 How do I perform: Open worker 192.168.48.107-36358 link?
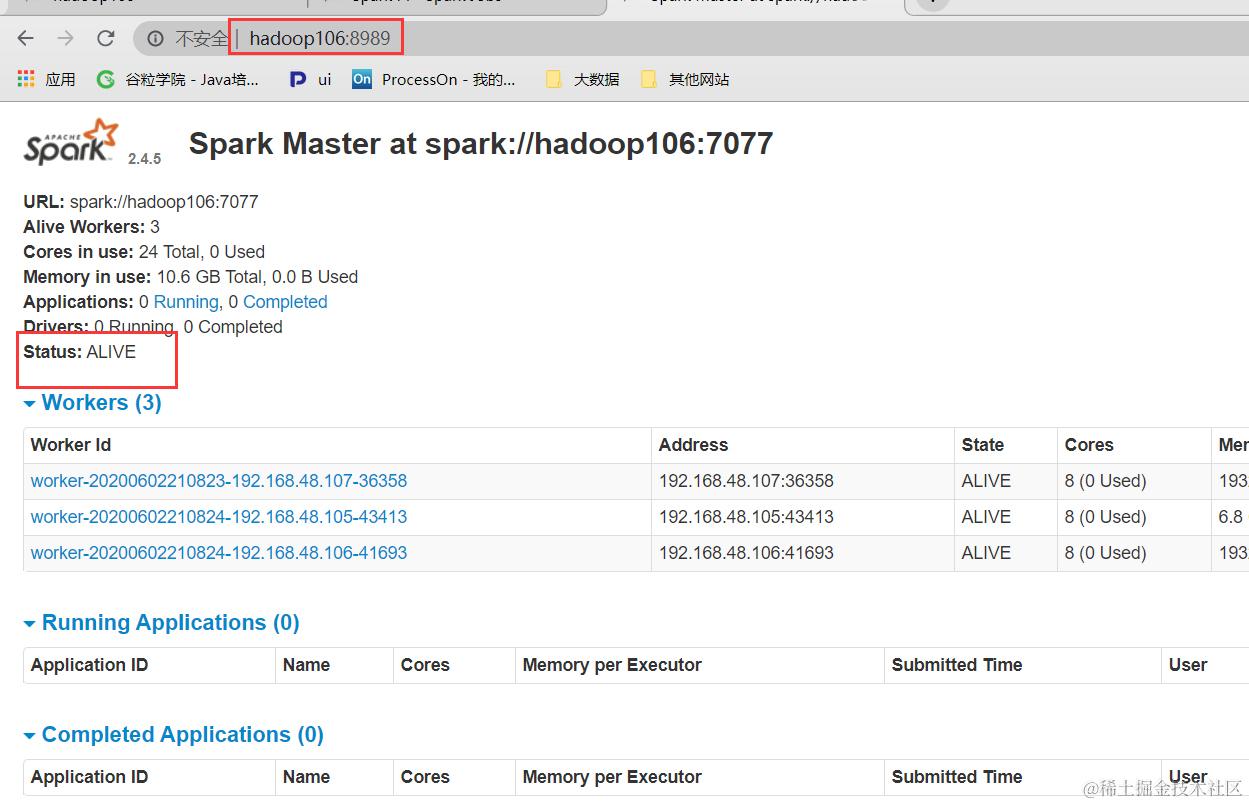tap(219, 481)
